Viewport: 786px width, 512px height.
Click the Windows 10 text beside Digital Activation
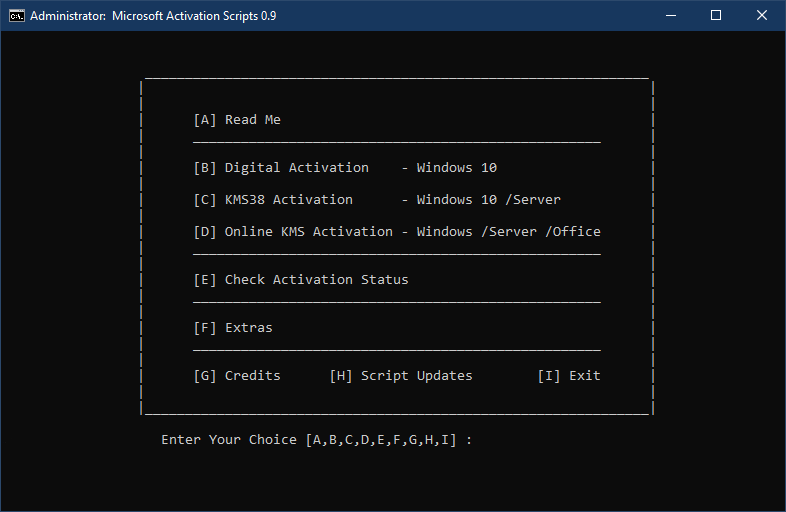pyautogui.click(x=457, y=168)
